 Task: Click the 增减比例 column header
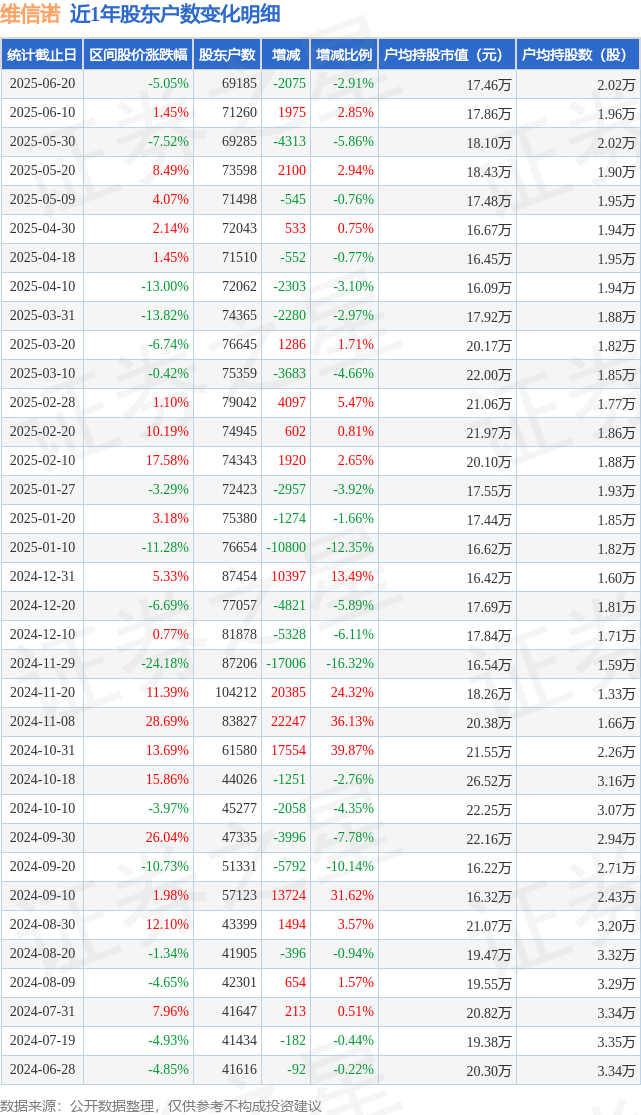pyautogui.click(x=344, y=55)
